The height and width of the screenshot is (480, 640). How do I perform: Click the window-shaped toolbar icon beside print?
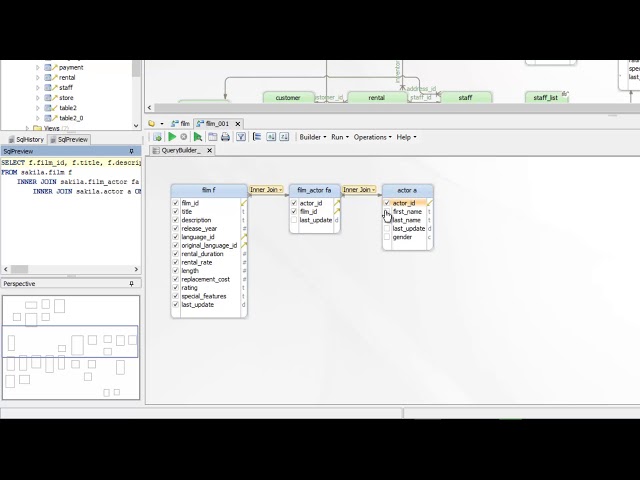[x=212, y=137]
